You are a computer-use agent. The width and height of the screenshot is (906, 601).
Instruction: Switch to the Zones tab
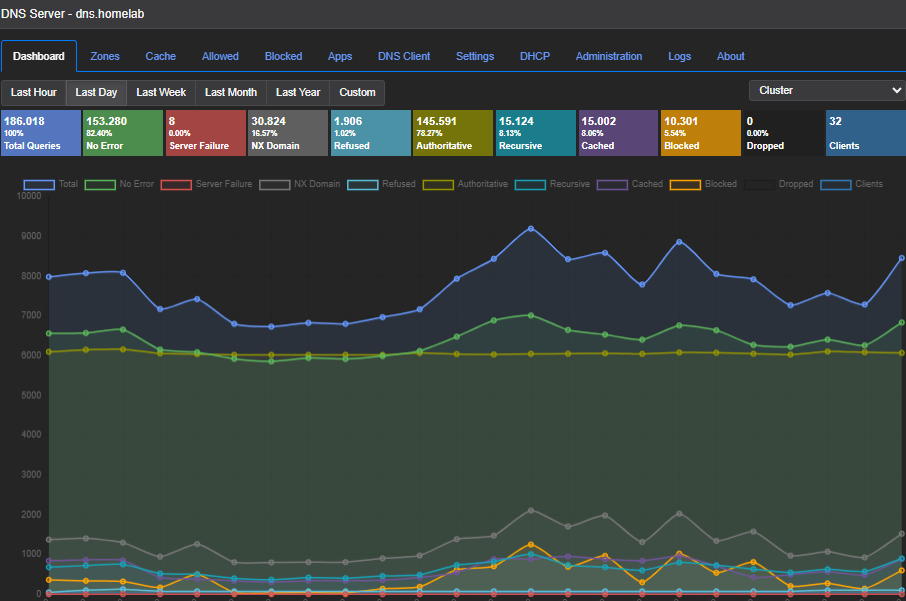[105, 56]
